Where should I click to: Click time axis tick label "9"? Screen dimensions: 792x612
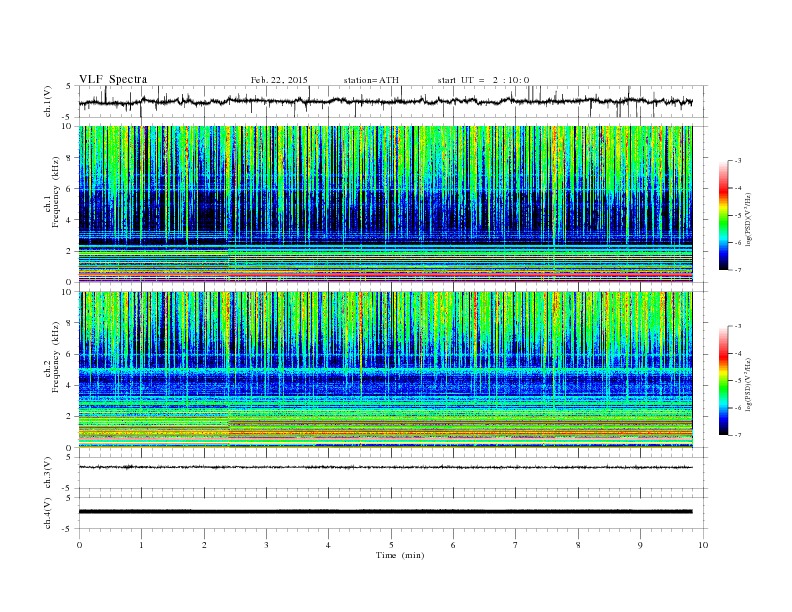click(640, 545)
